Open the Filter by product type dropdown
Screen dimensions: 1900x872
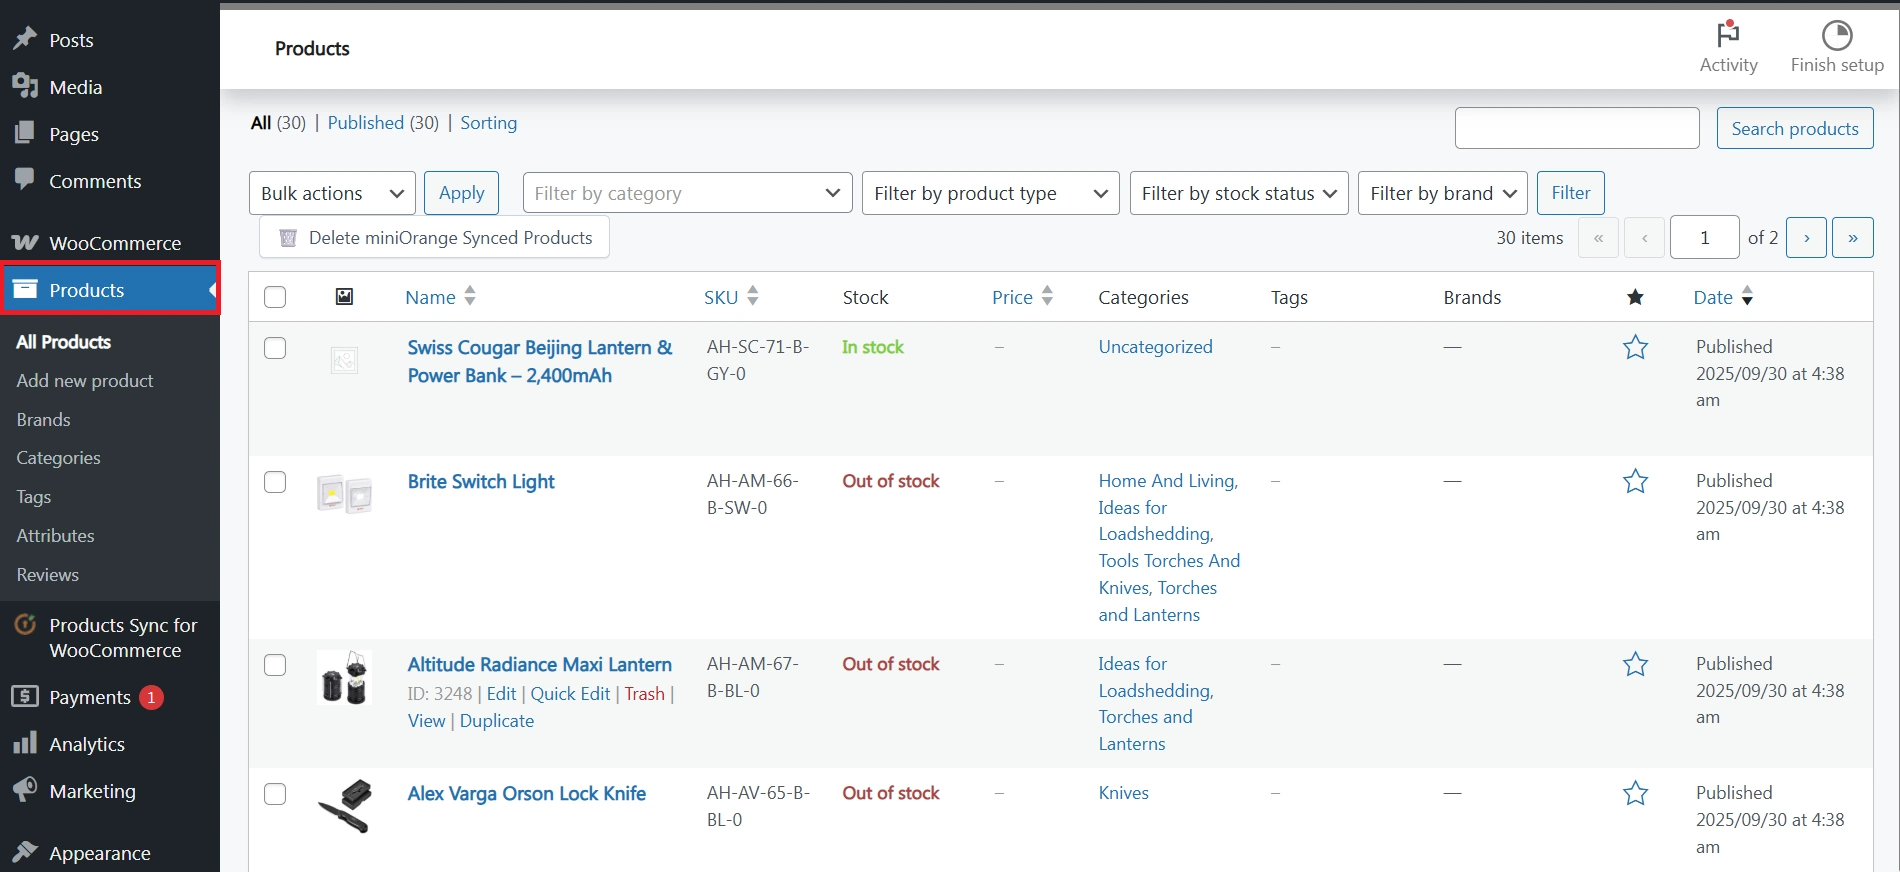991,193
